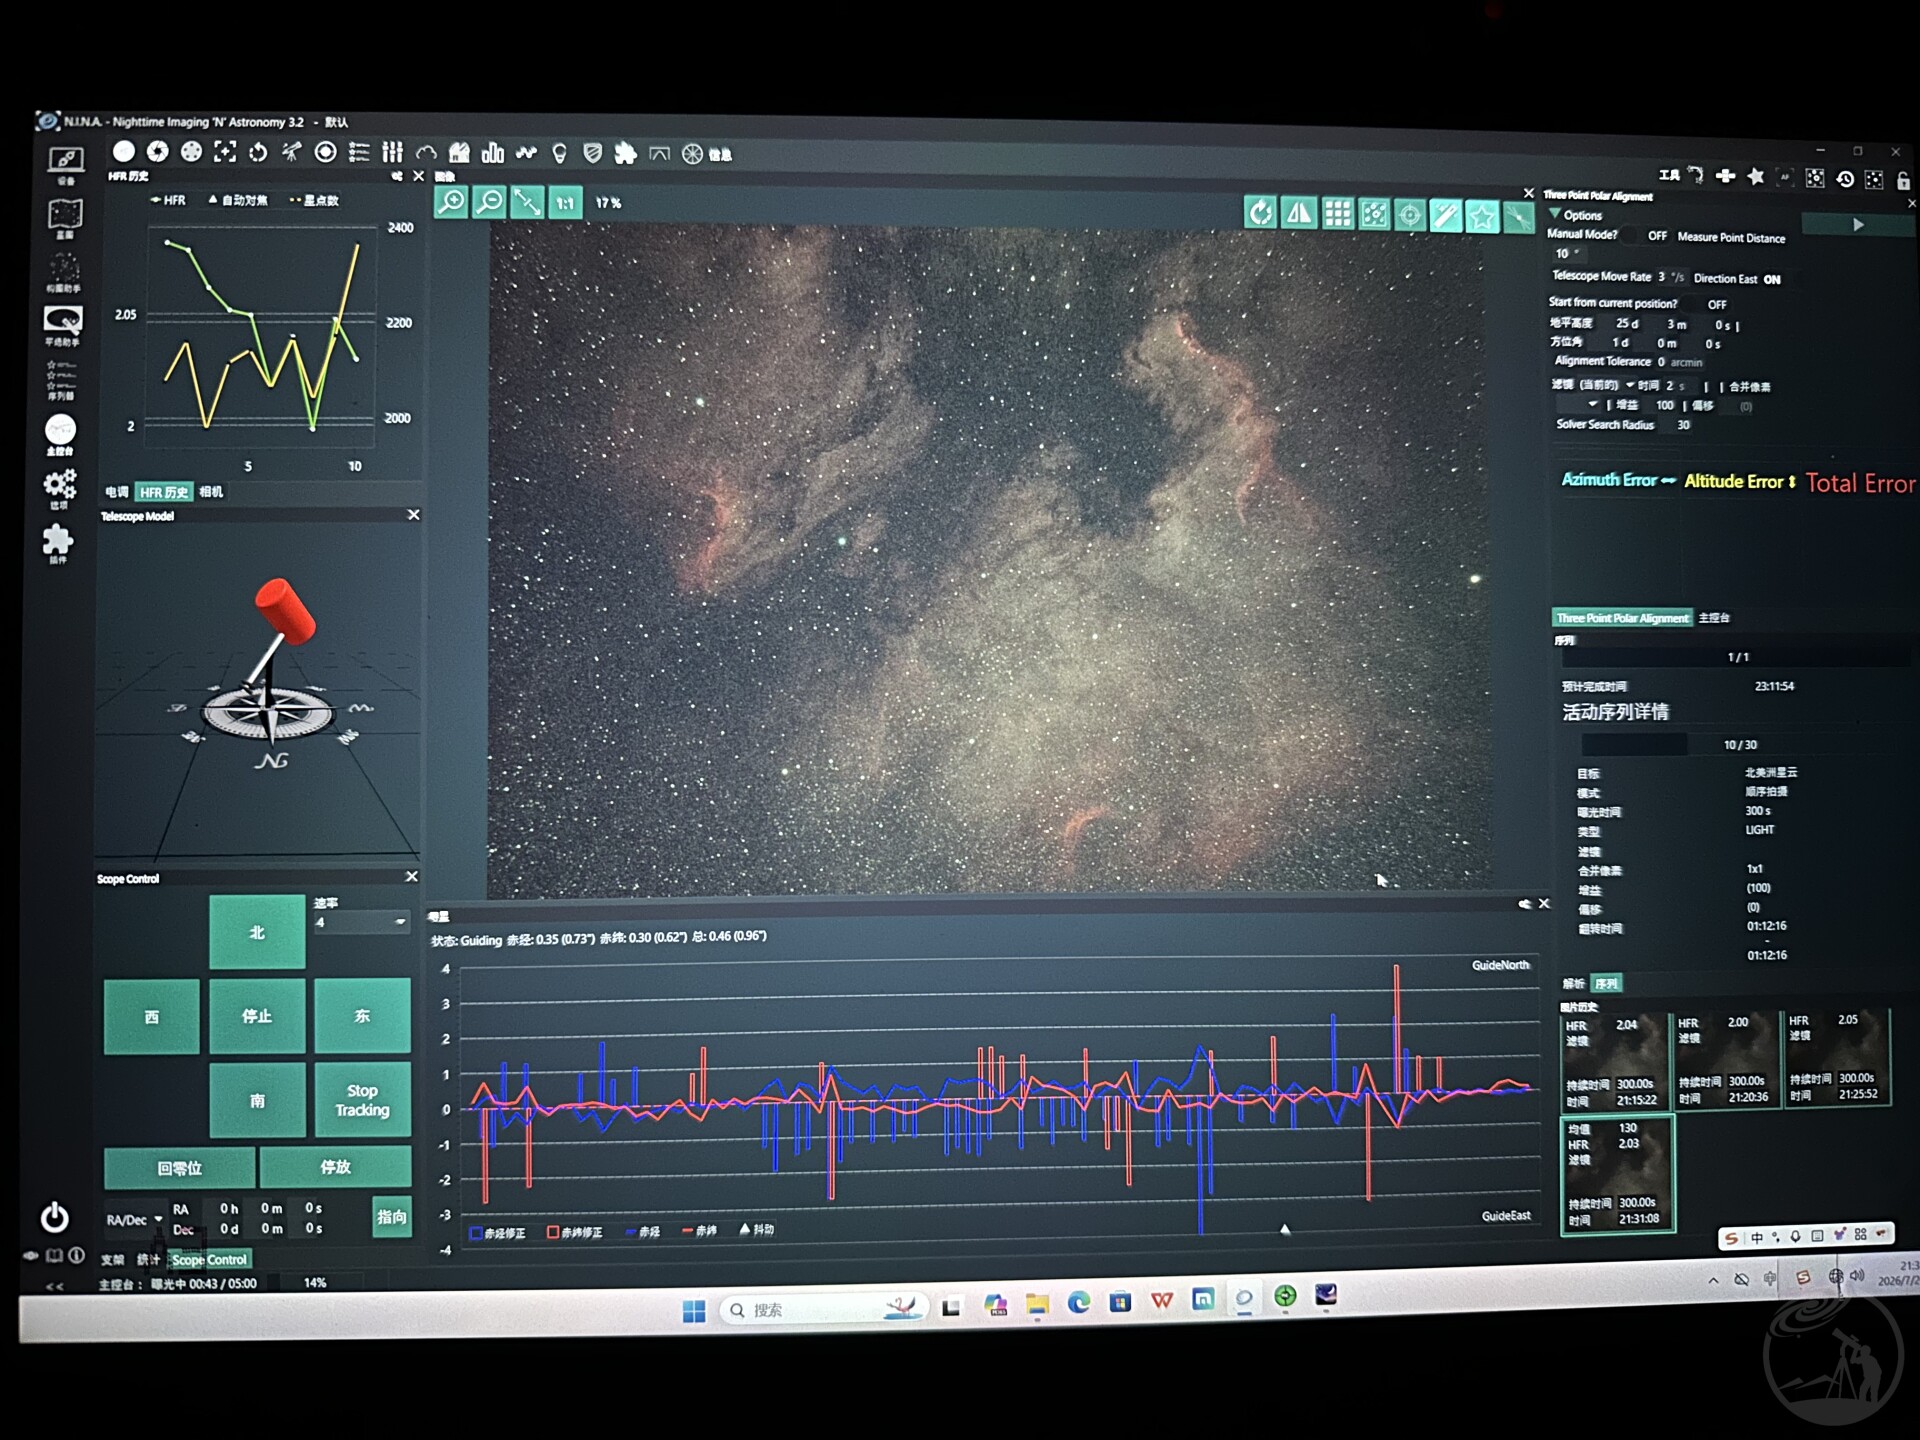Click the zoom out magnifier icon
Image resolution: width=1920 pixels, height=1440 pixels.
(x=489, y=202)
